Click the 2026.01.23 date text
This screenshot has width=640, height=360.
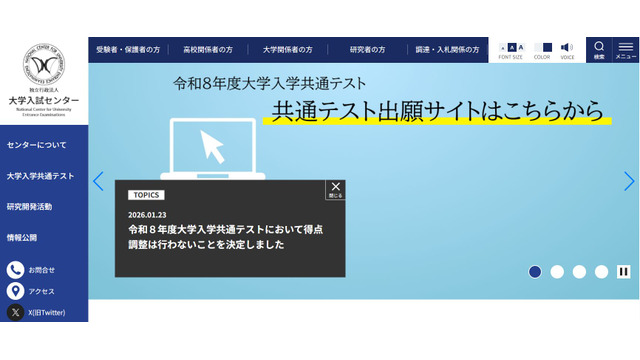coord(147,215)
